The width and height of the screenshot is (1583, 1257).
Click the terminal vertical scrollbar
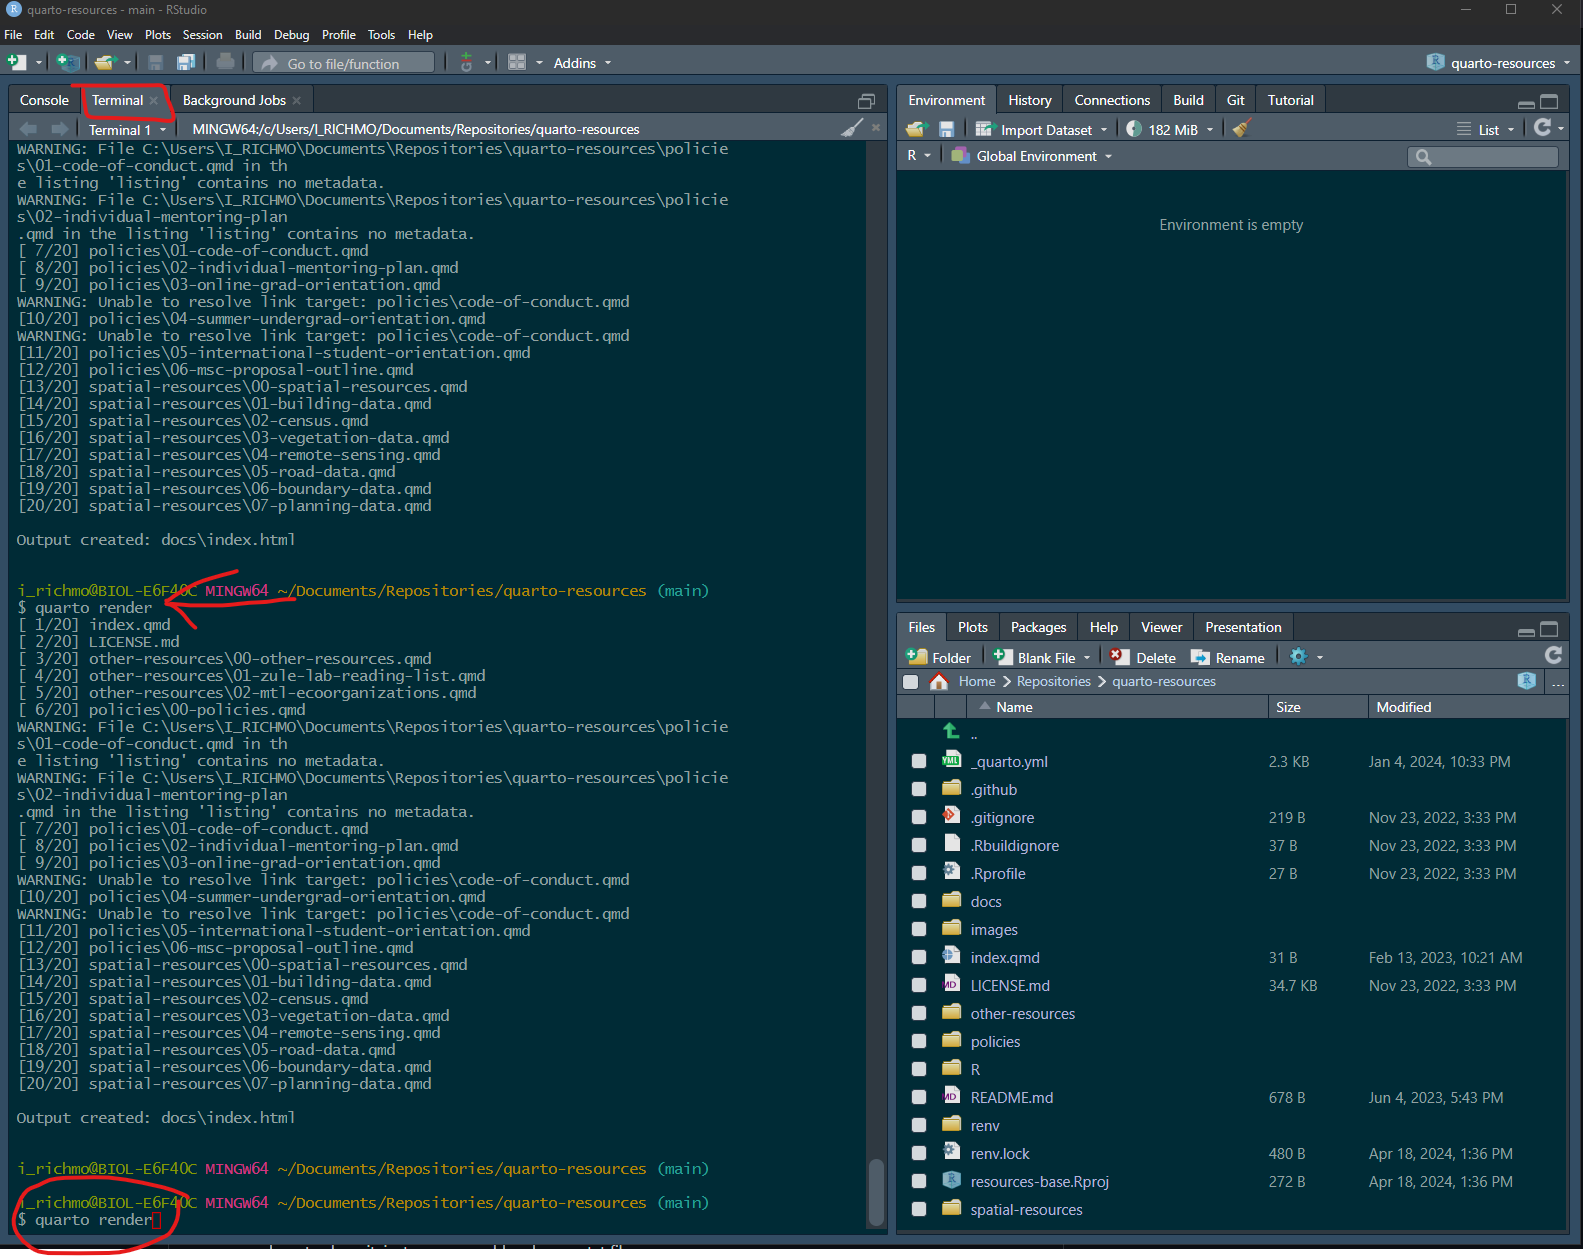(x=876, y=1190)
